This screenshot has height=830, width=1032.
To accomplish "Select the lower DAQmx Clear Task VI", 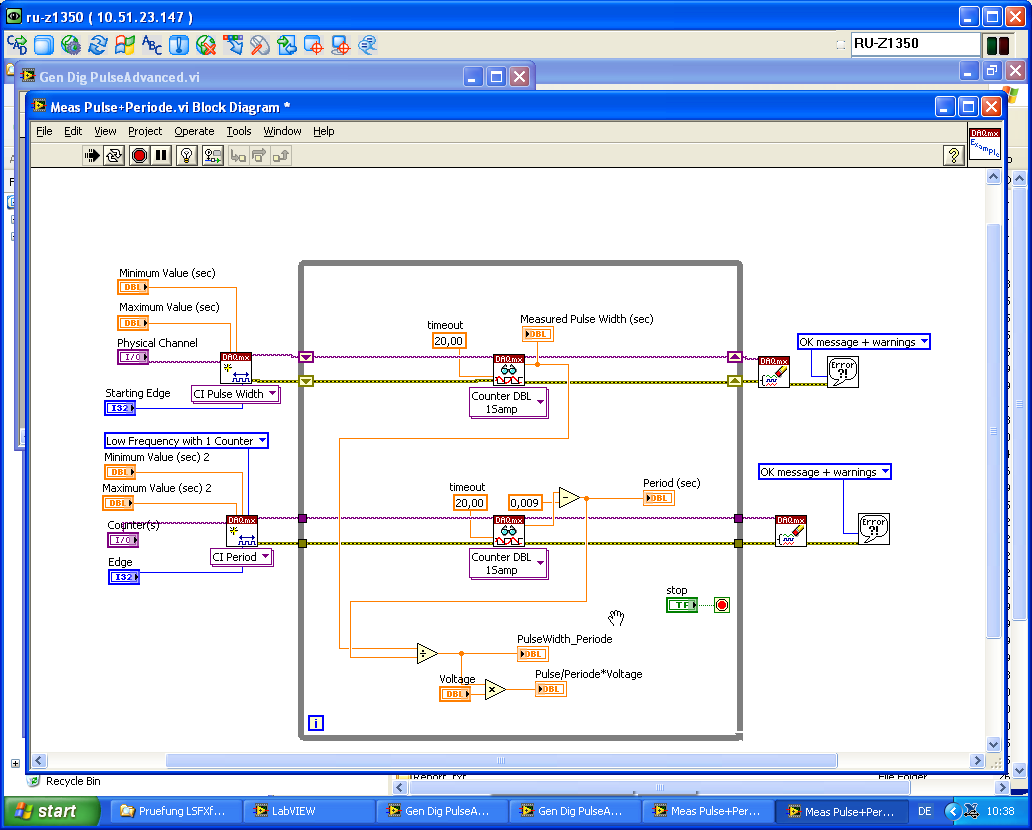I will click(x=790, y=531).
